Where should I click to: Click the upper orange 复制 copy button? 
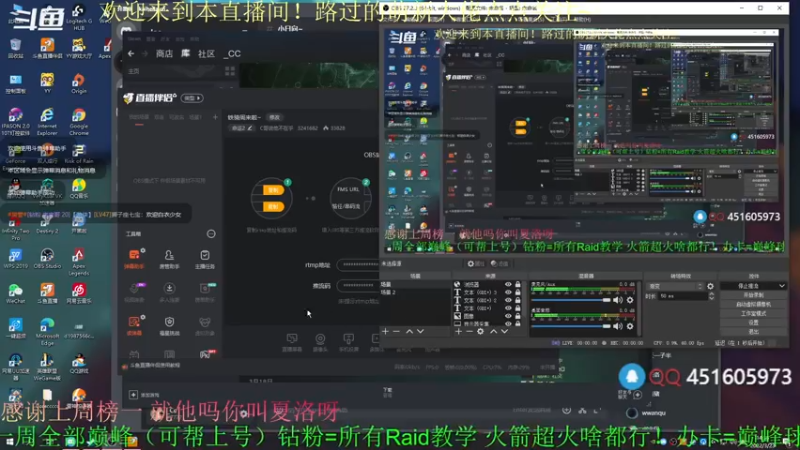[273, 190]
